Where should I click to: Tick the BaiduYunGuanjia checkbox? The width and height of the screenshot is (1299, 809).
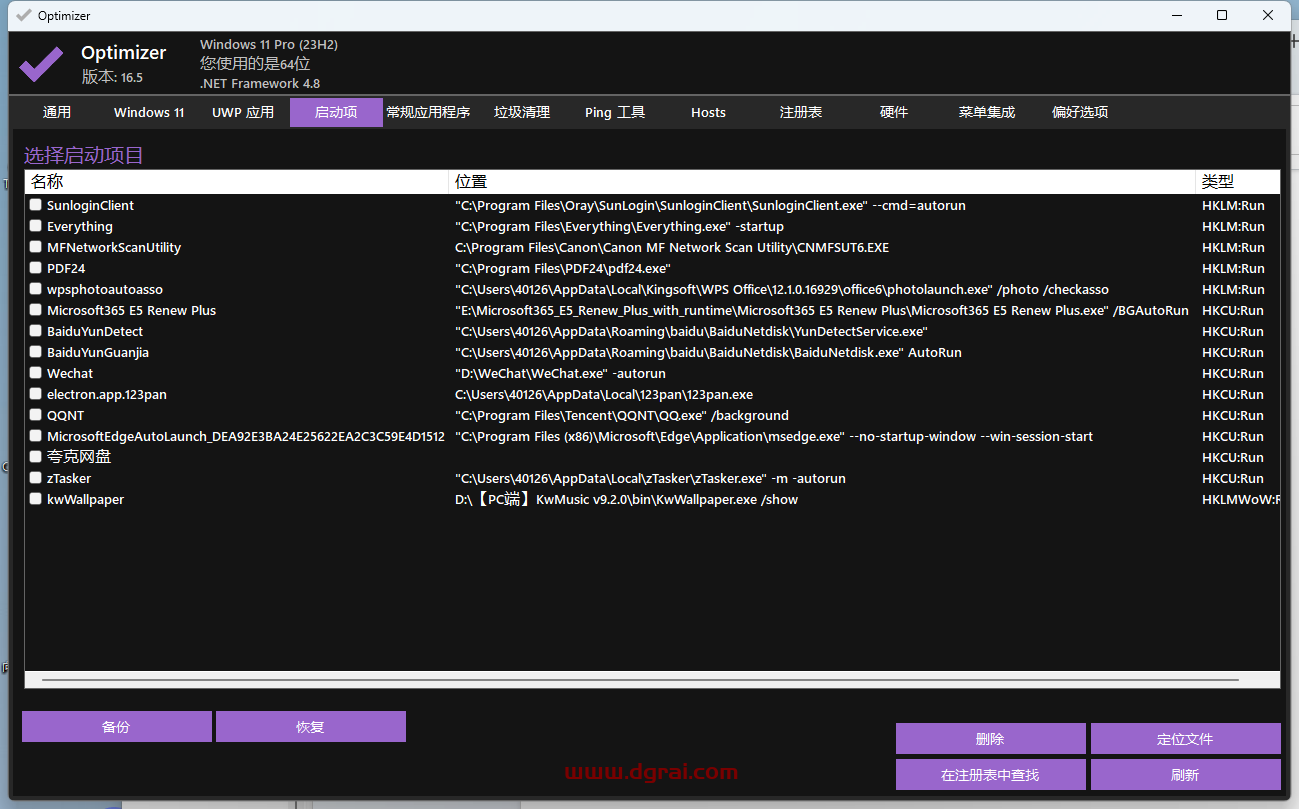tap(36, 352)
